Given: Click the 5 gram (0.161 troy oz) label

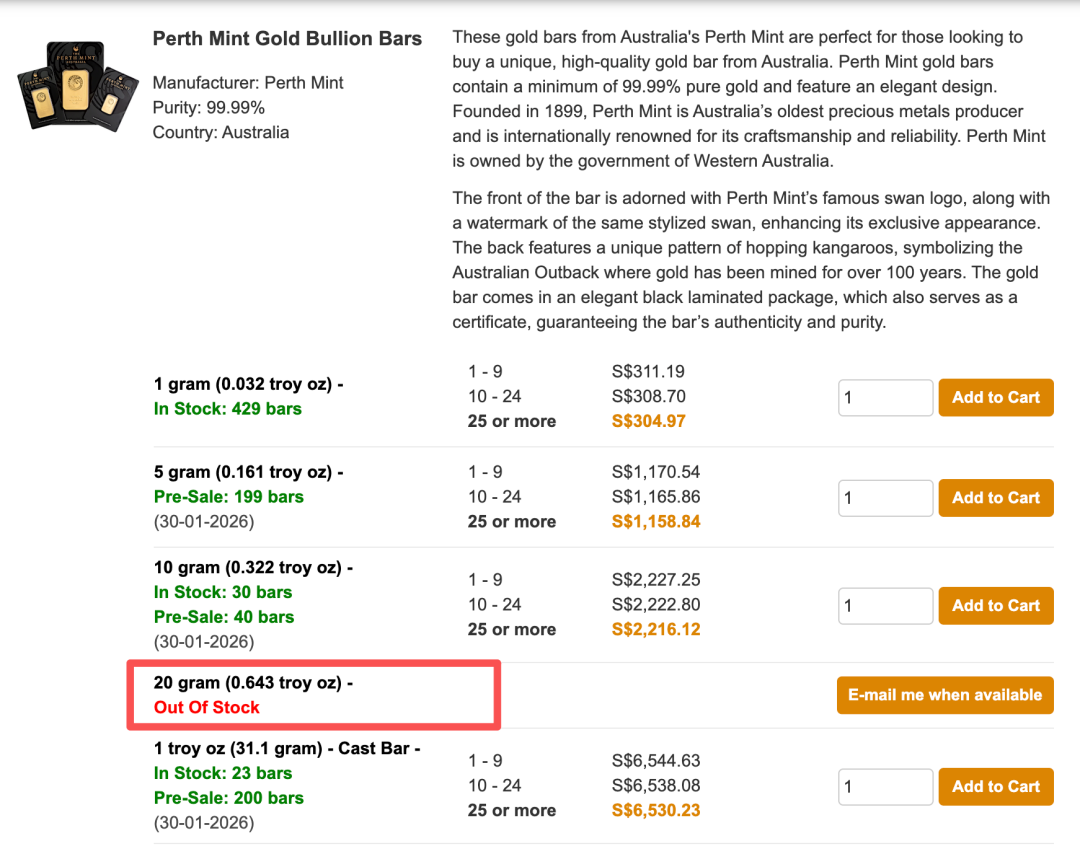Looking at the screenshot, I should 248,472.
